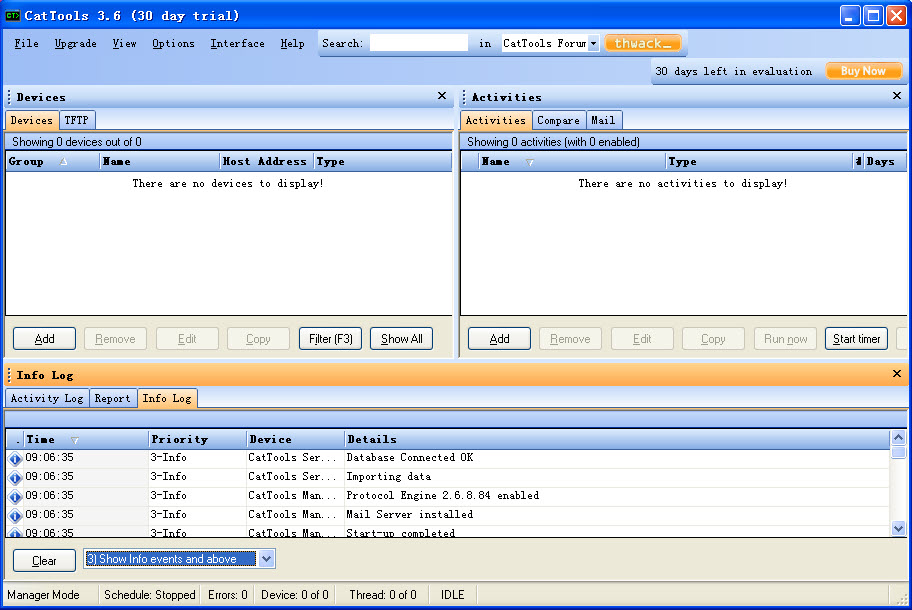Open the Upgrade menu
This screenshot has height=610, width=912.
pos(76,44)
